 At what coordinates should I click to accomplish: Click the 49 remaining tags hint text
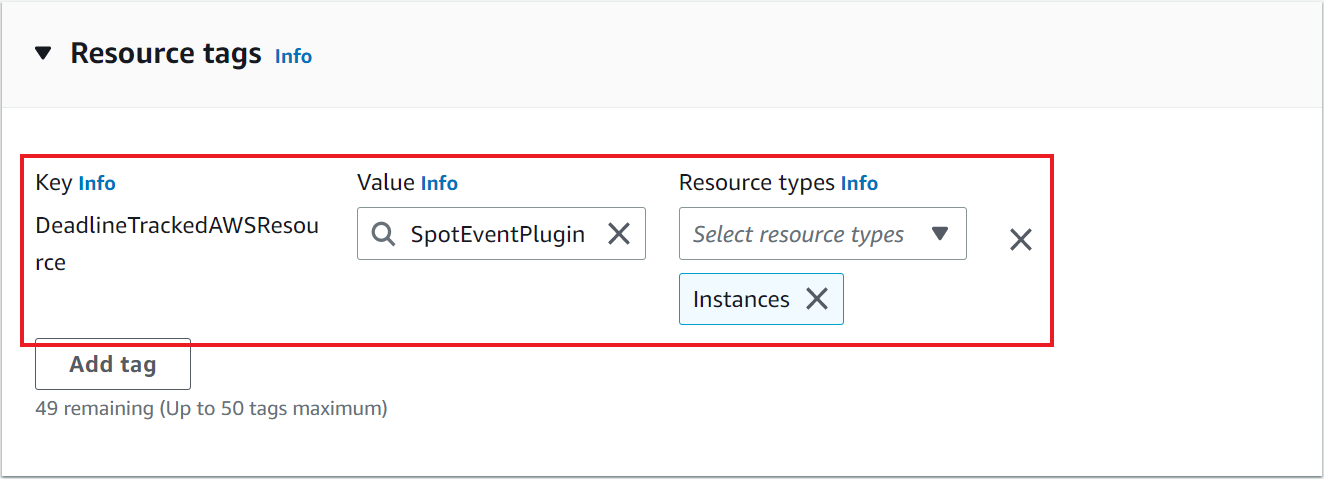click(211, 408)
